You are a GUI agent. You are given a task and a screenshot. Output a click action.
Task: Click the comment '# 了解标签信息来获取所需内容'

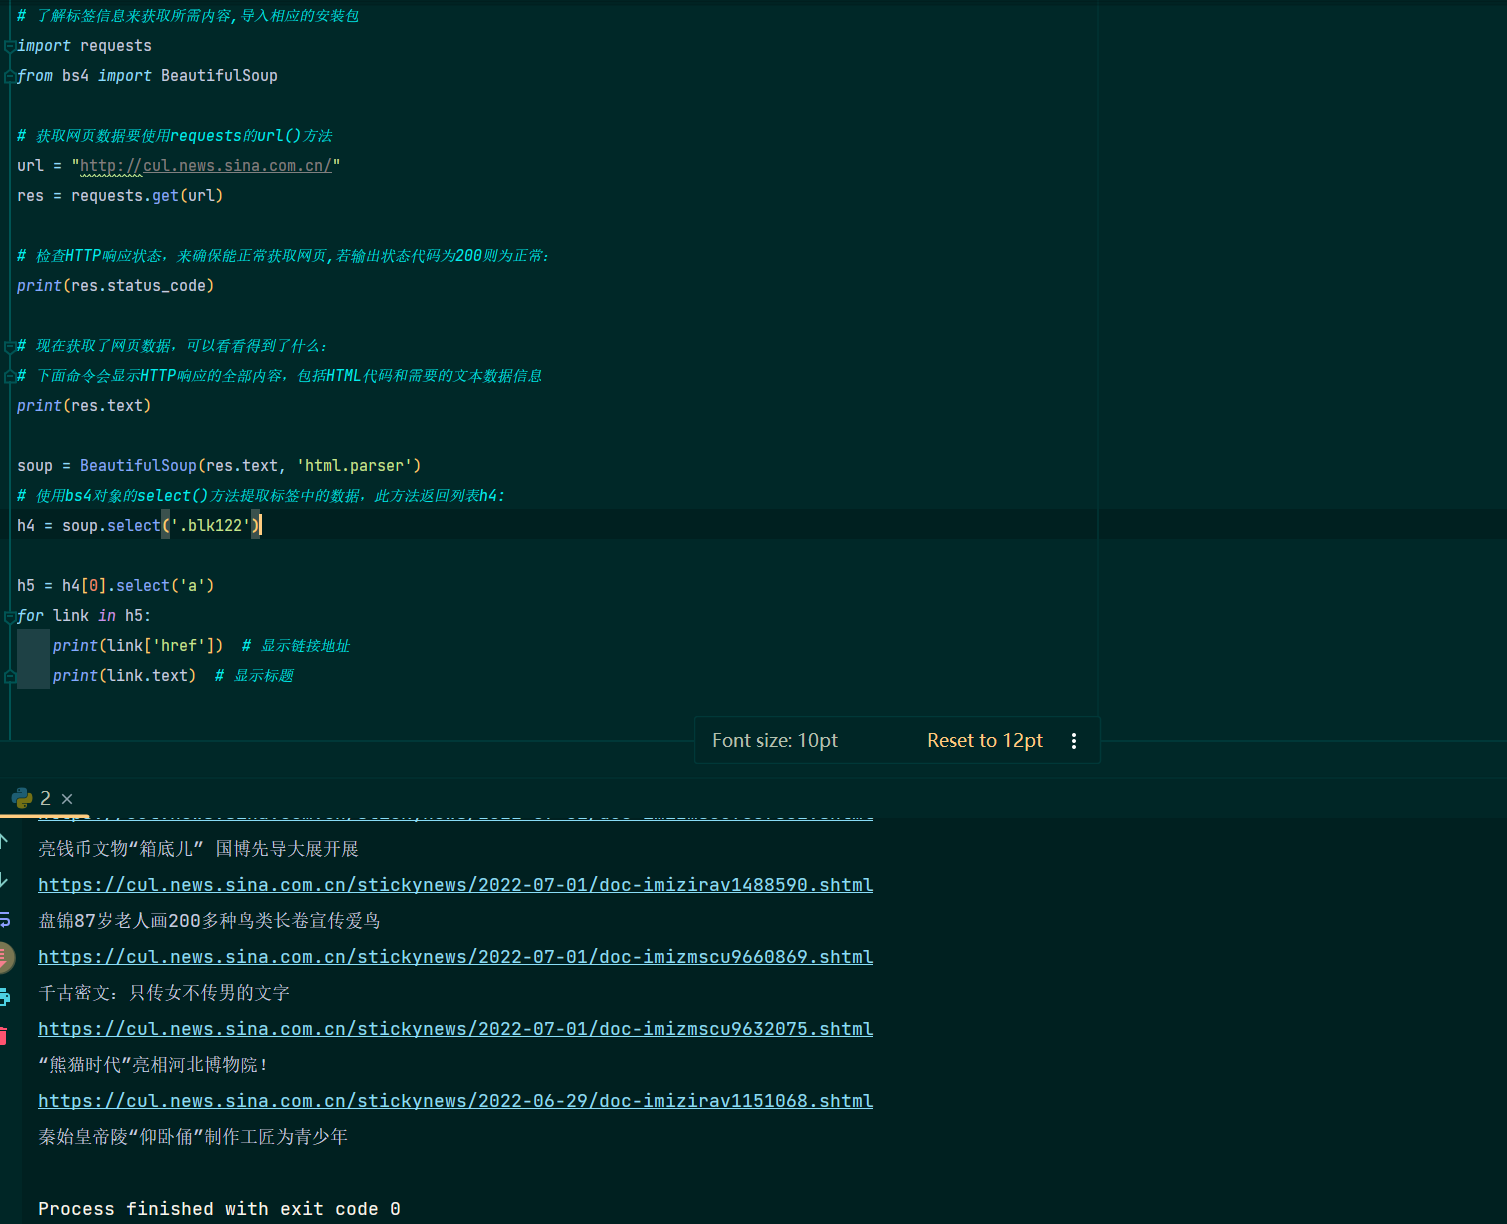click(188, 16)
